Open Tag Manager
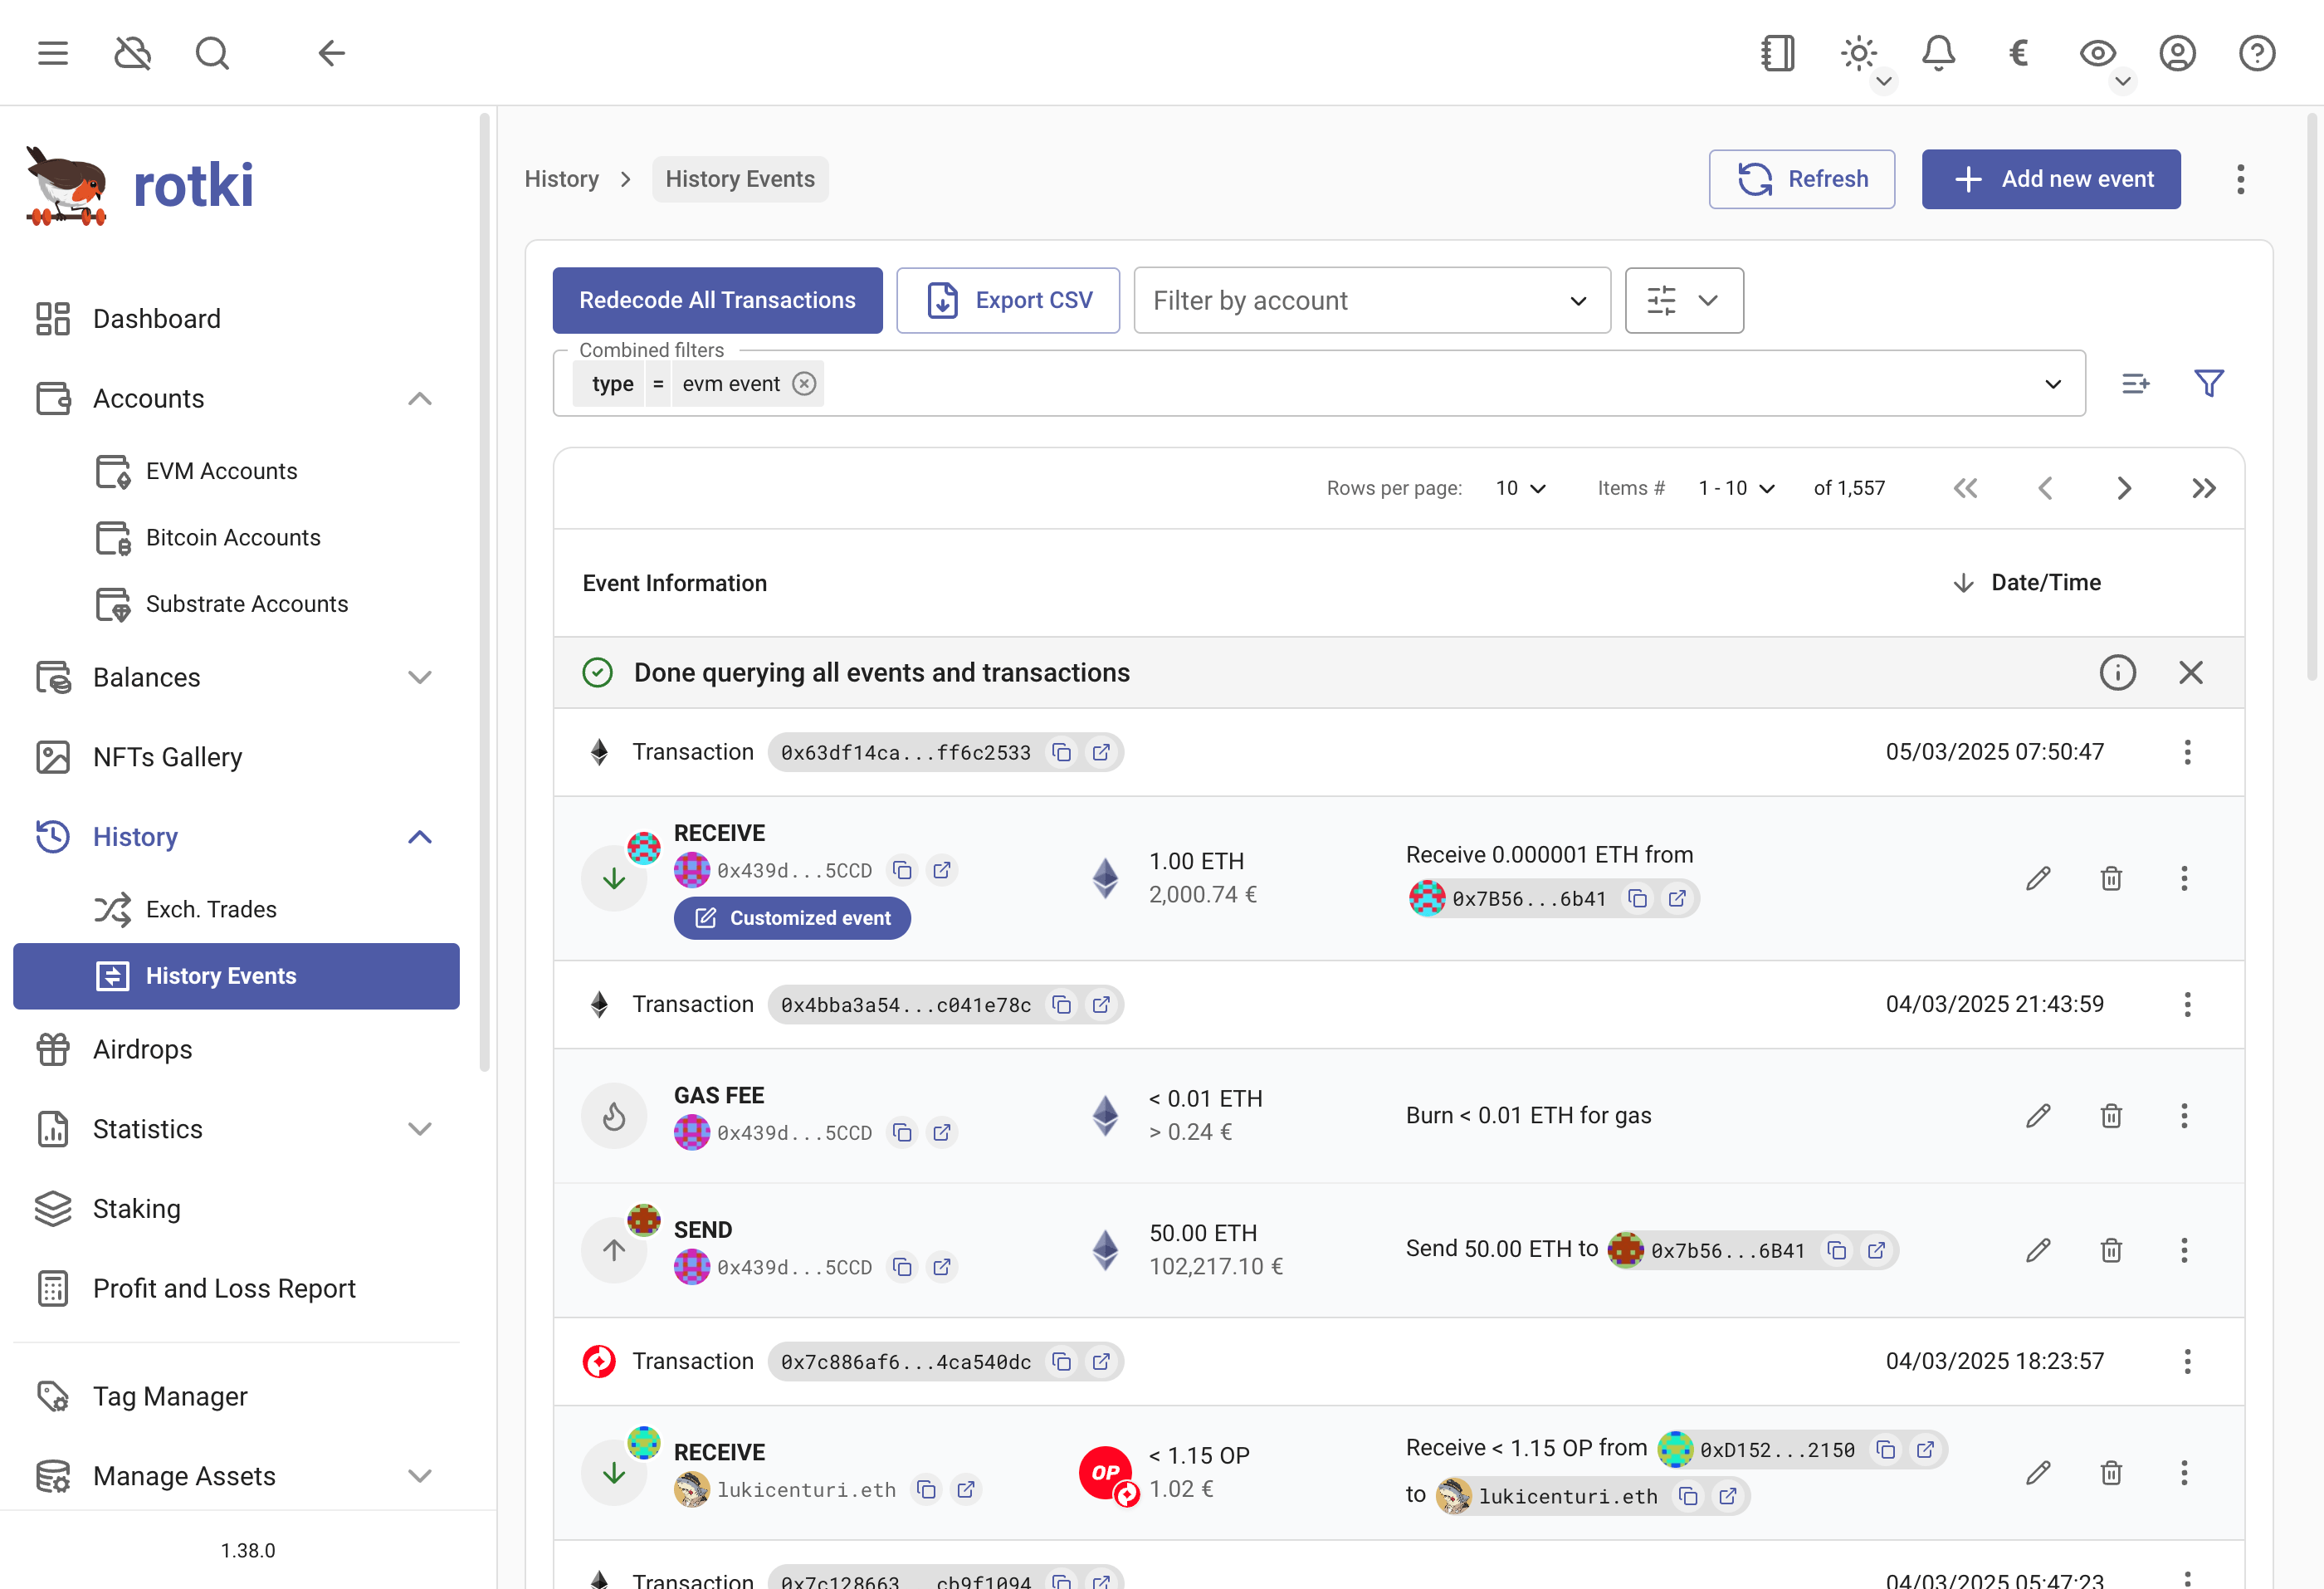This screenshot has width=2324, height=1589. 236,1396
